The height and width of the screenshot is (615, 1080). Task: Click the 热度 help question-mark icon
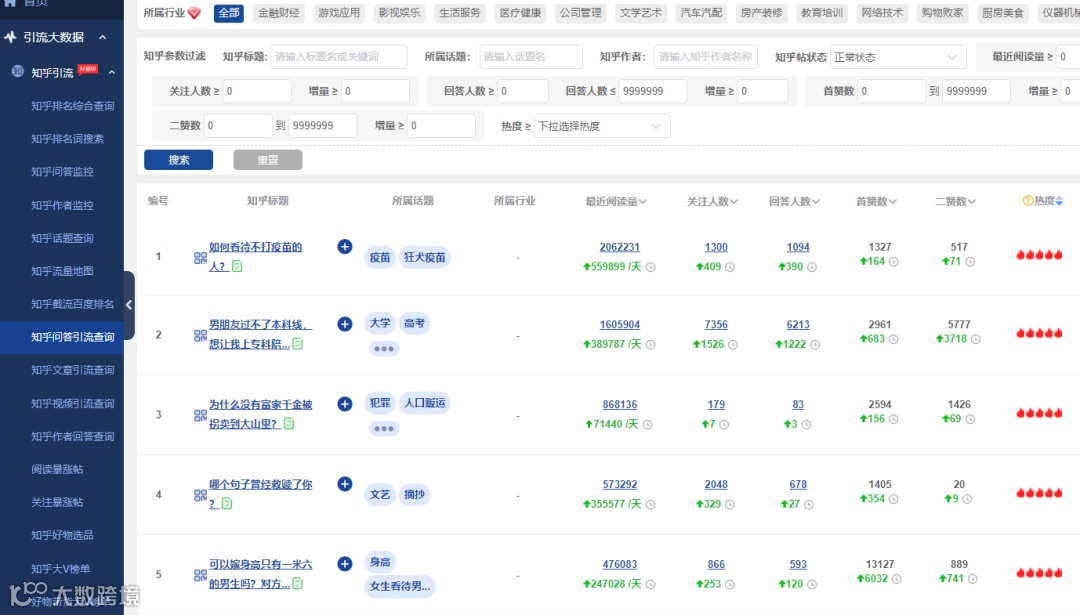click(1028, 200)
